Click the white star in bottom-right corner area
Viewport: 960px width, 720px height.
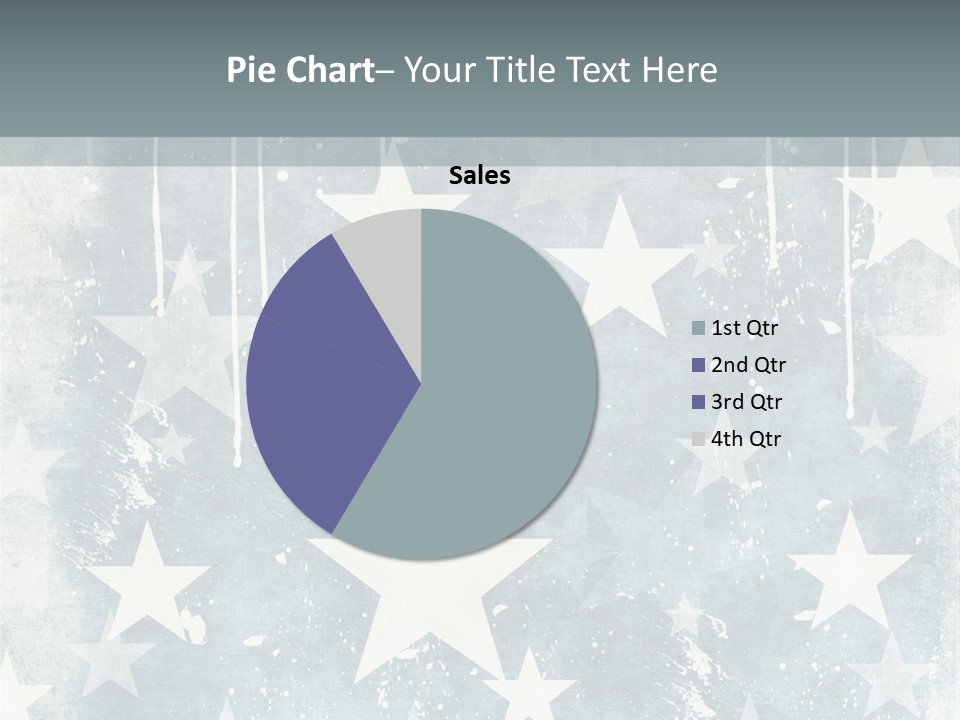coord(850,570)
